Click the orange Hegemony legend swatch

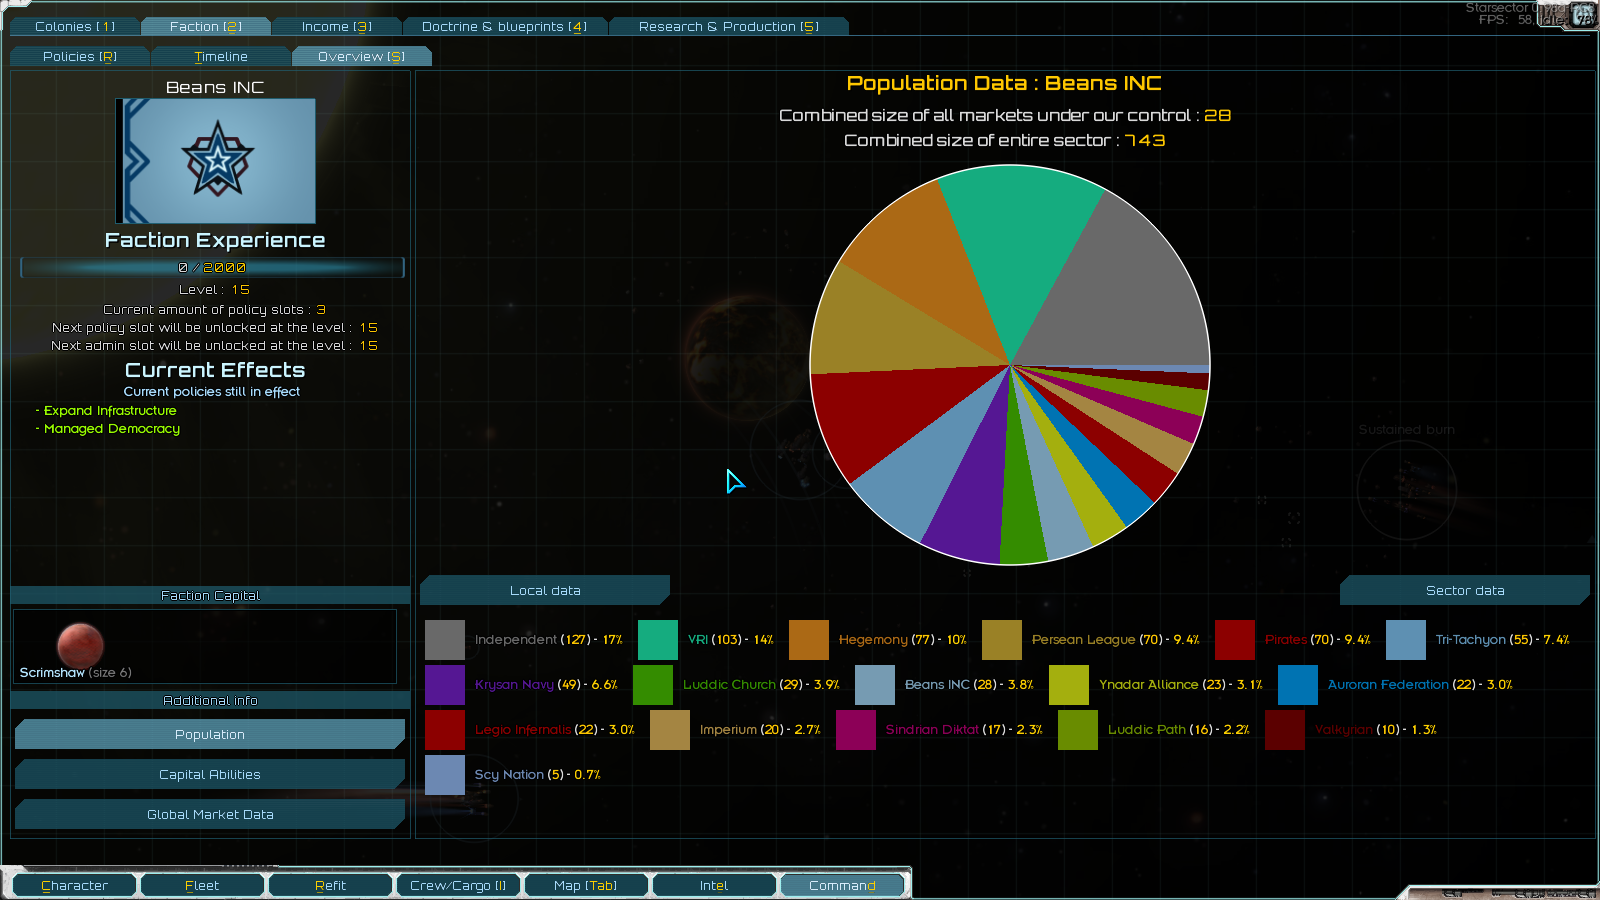(809, 640)
